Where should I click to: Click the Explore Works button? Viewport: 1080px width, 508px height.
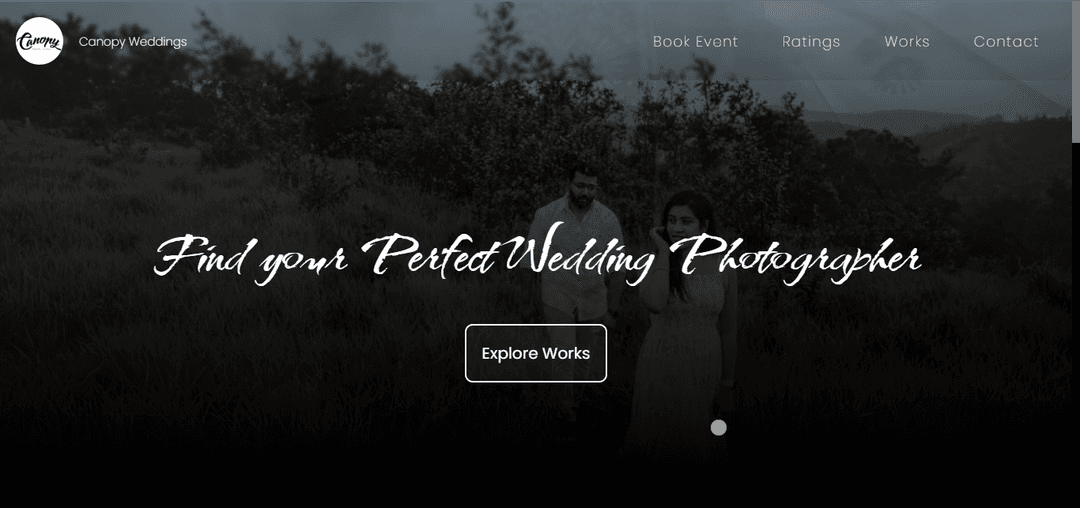tap(536, 353)
